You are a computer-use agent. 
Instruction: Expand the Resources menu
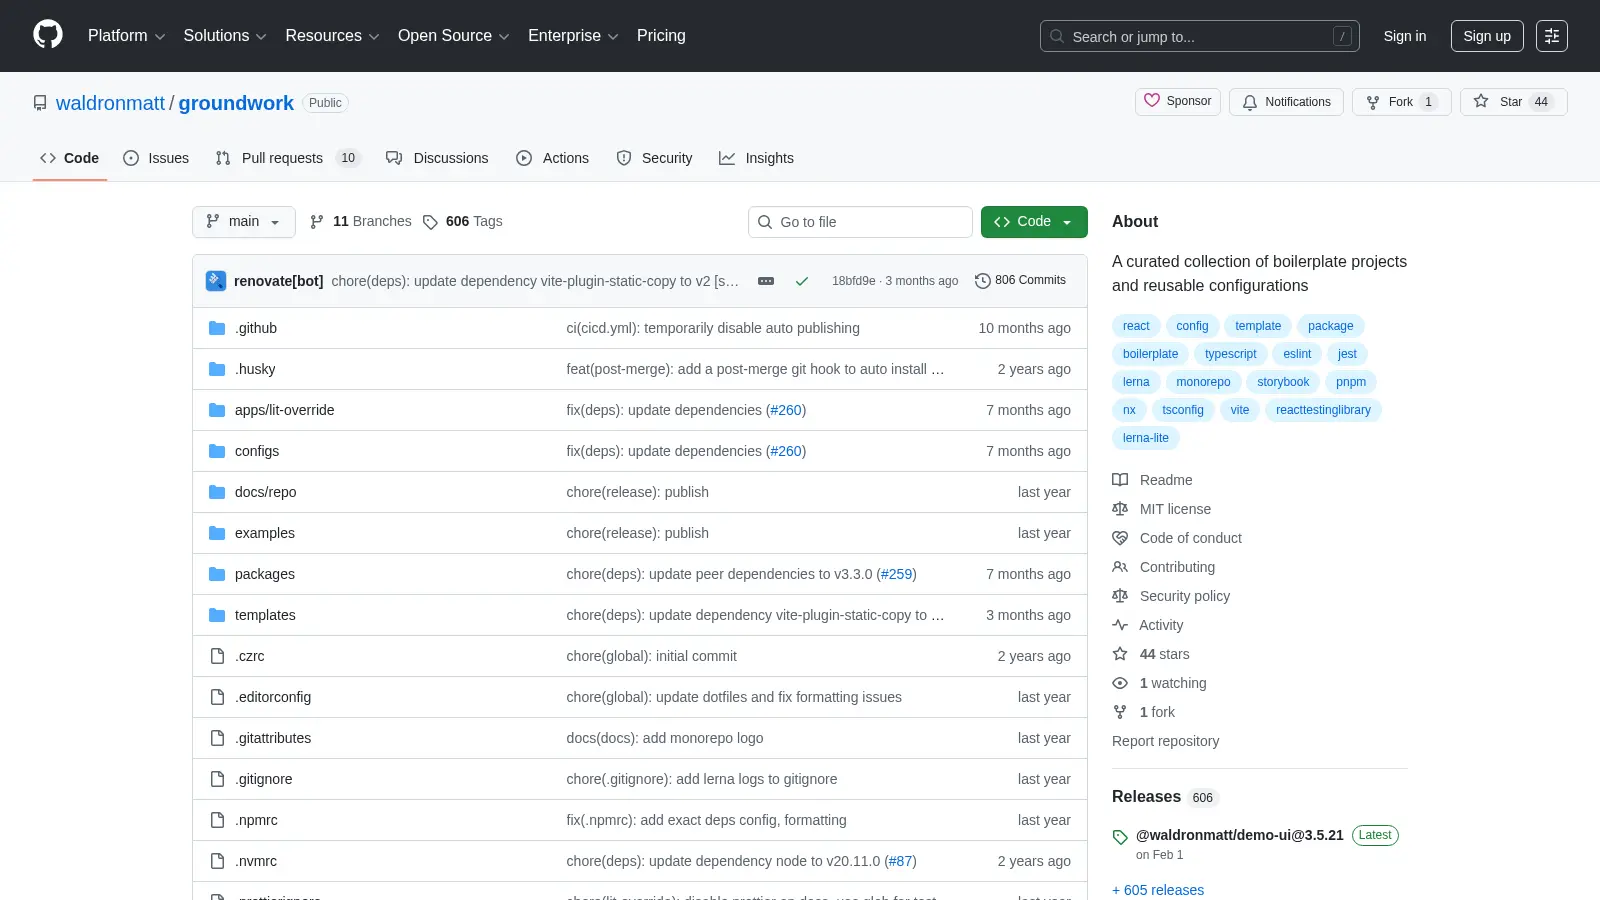(x=332, y=36)
